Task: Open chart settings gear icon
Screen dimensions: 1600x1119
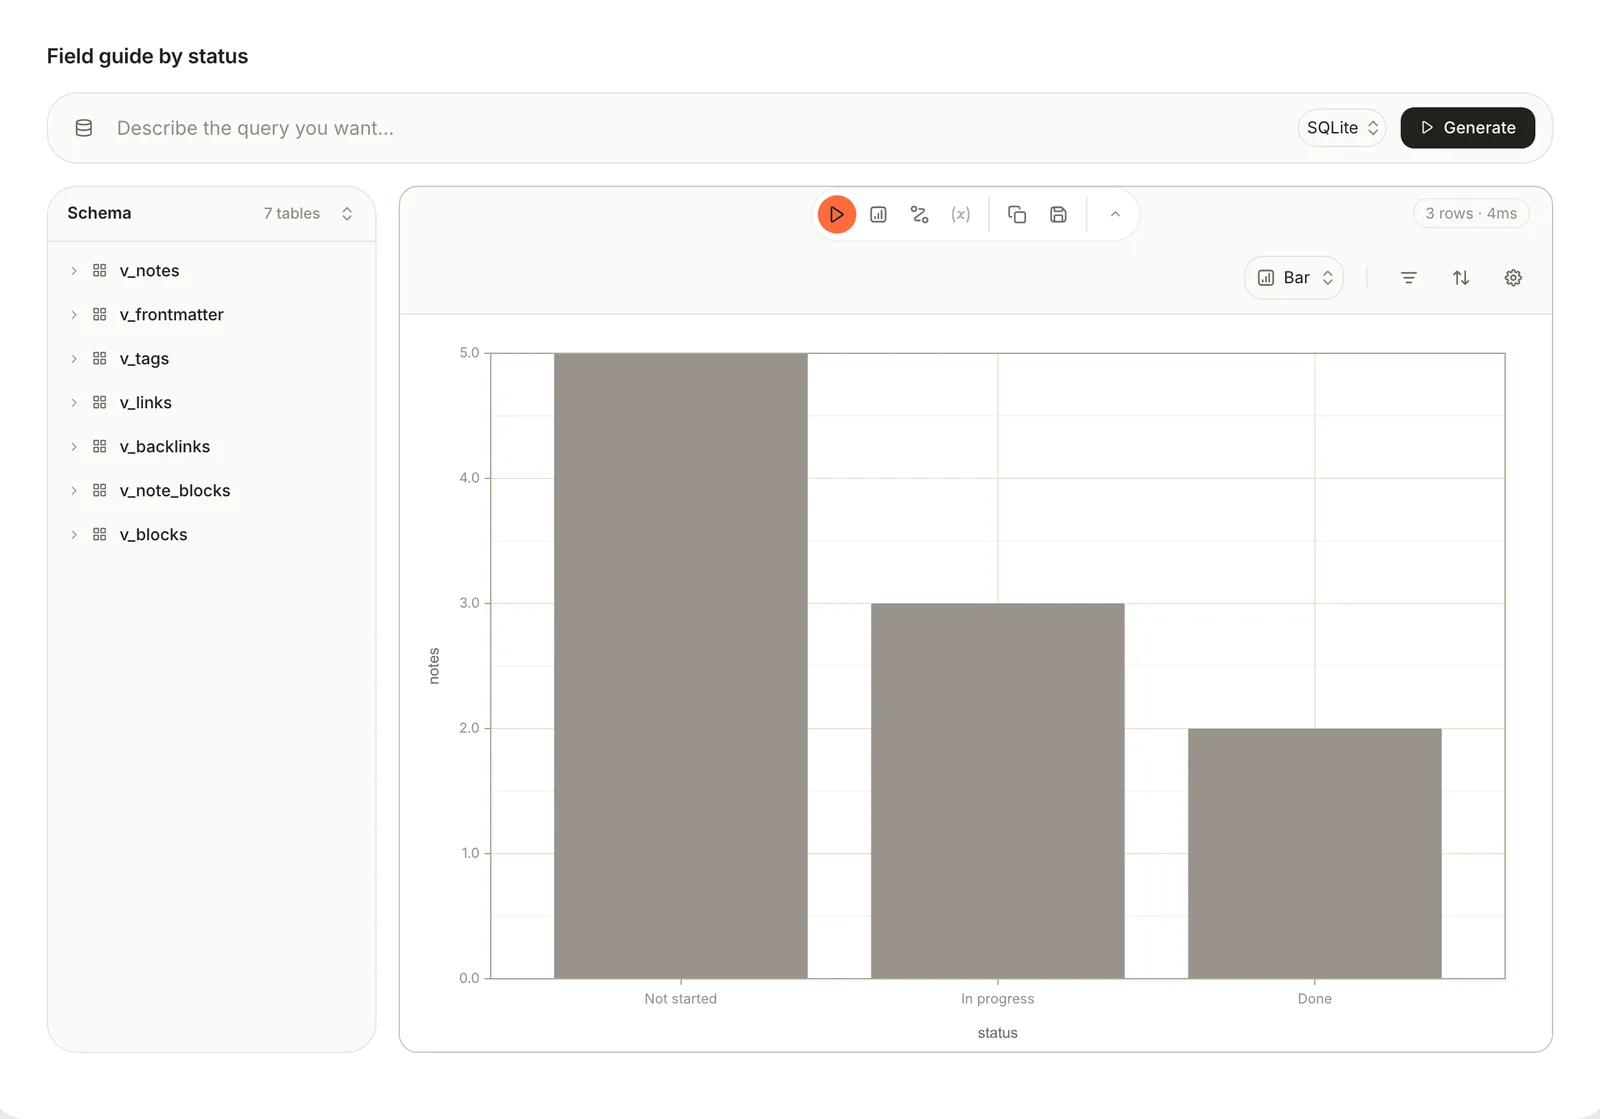Action: tap(1513, 278)
